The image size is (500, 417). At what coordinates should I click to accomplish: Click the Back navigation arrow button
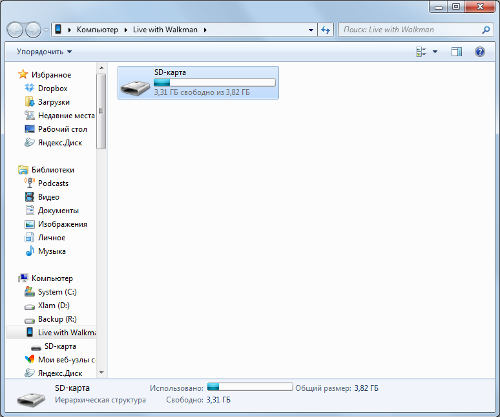(15, 30)
